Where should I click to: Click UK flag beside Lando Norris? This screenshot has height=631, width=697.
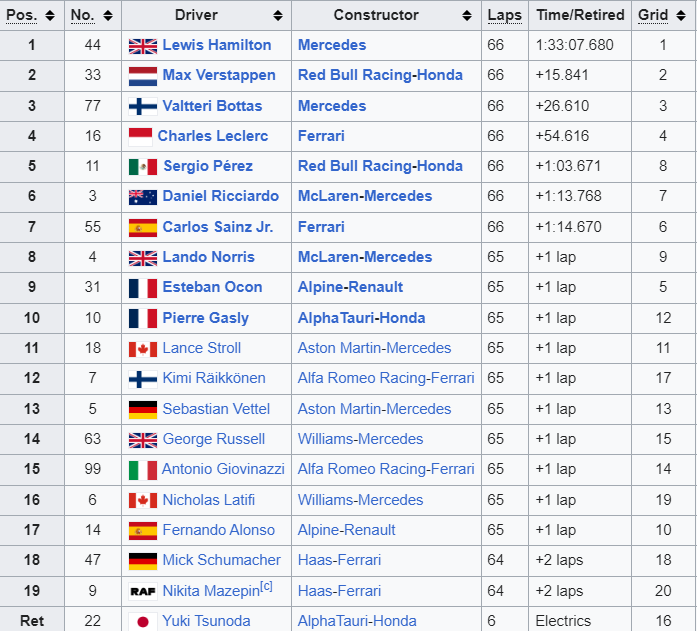[x=143, y=258]
